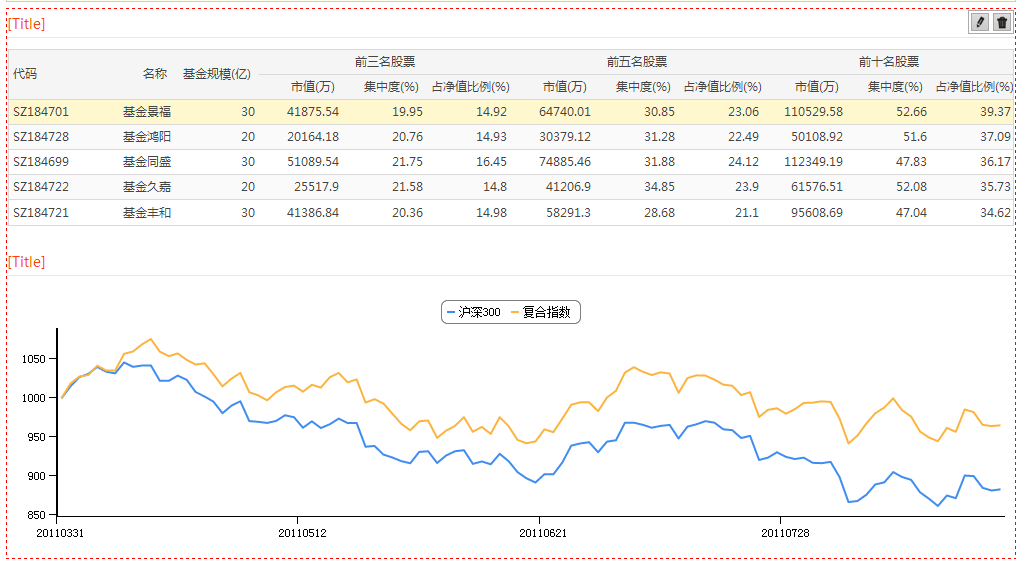Screen dimensions: 1025x567
Task: Sort table by 代码 column header
Action: (25, 74)
